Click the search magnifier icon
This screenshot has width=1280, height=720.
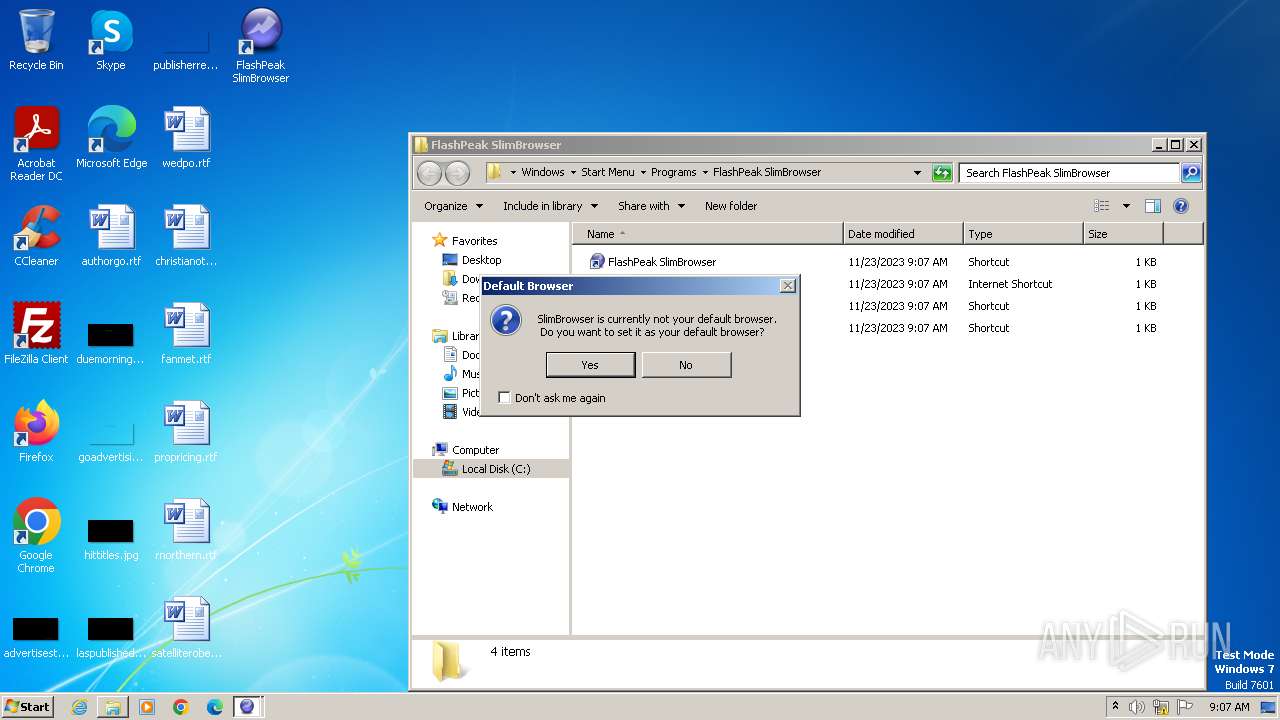(x=1190, y=173)
